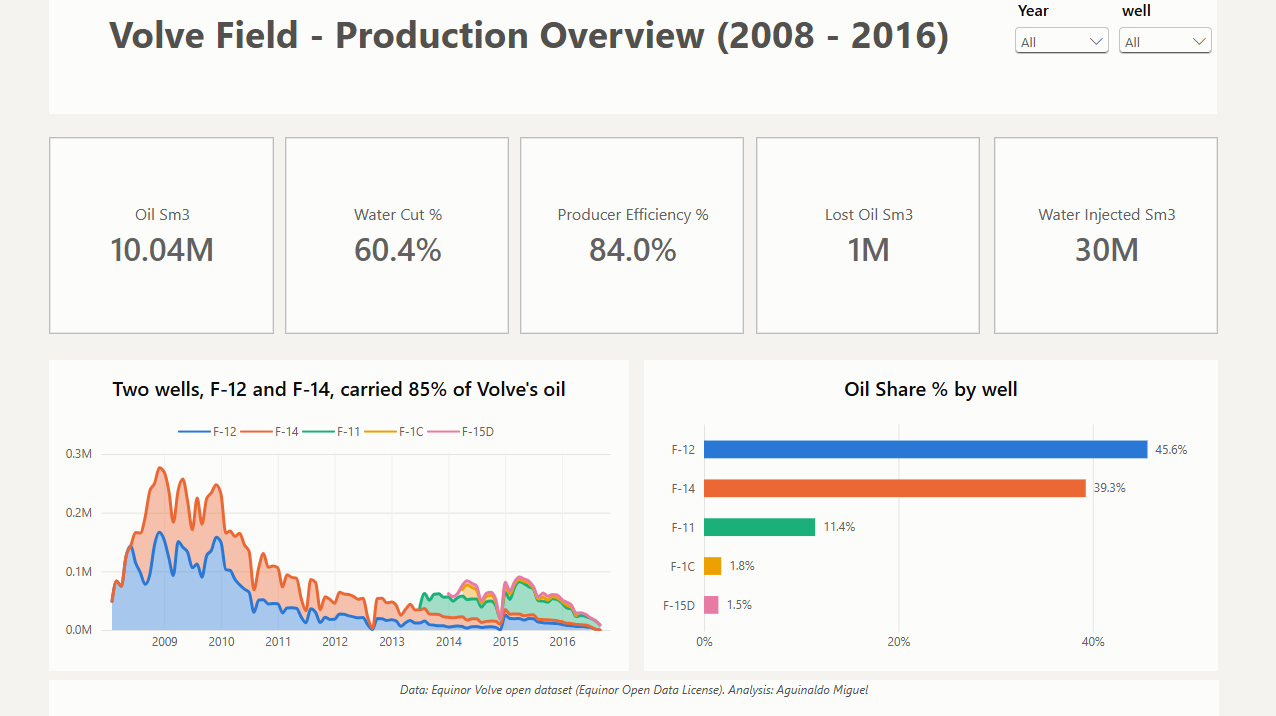The image size is (1276, 716).
Task: Click the 20% axis label on bar chart
Action: pos(899,642)
